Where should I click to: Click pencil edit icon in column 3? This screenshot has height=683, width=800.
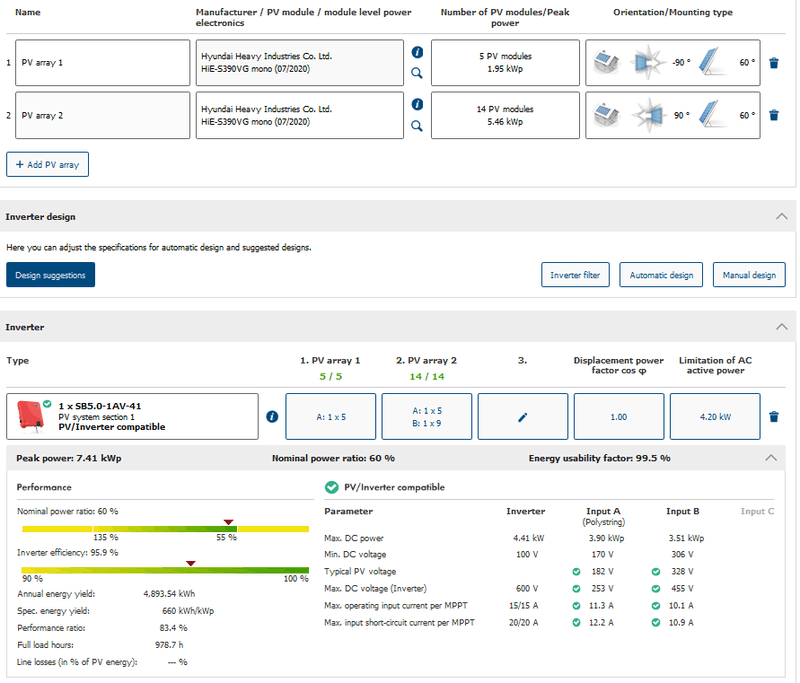point(522,417)
